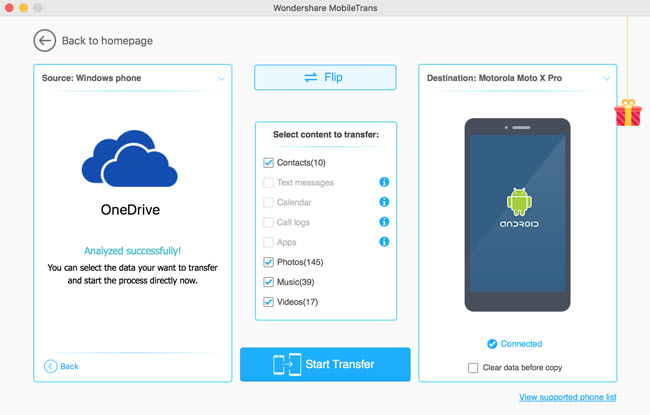Expand the Destination: Motorola Moto X Pro dropdown
650x415 pixels.
tap(606, 78)
